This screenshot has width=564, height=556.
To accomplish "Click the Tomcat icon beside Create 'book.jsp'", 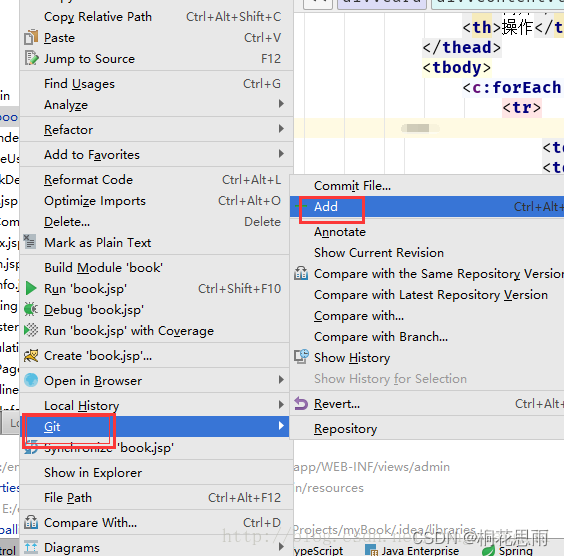I will (31, 355).
